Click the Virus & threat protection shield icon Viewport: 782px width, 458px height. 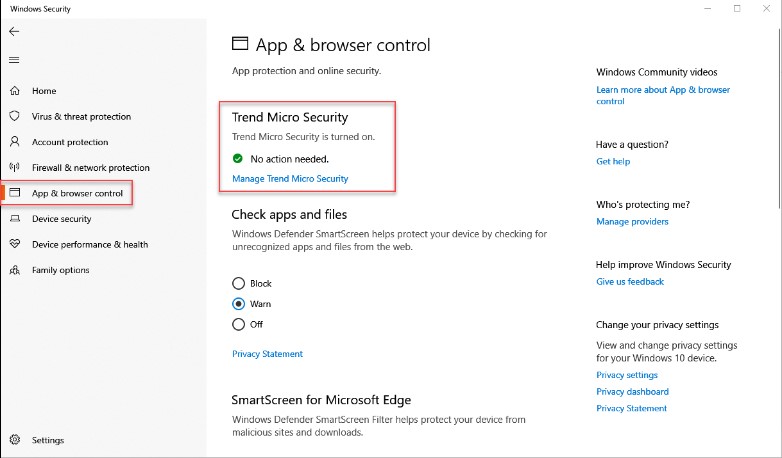(14, 117)
